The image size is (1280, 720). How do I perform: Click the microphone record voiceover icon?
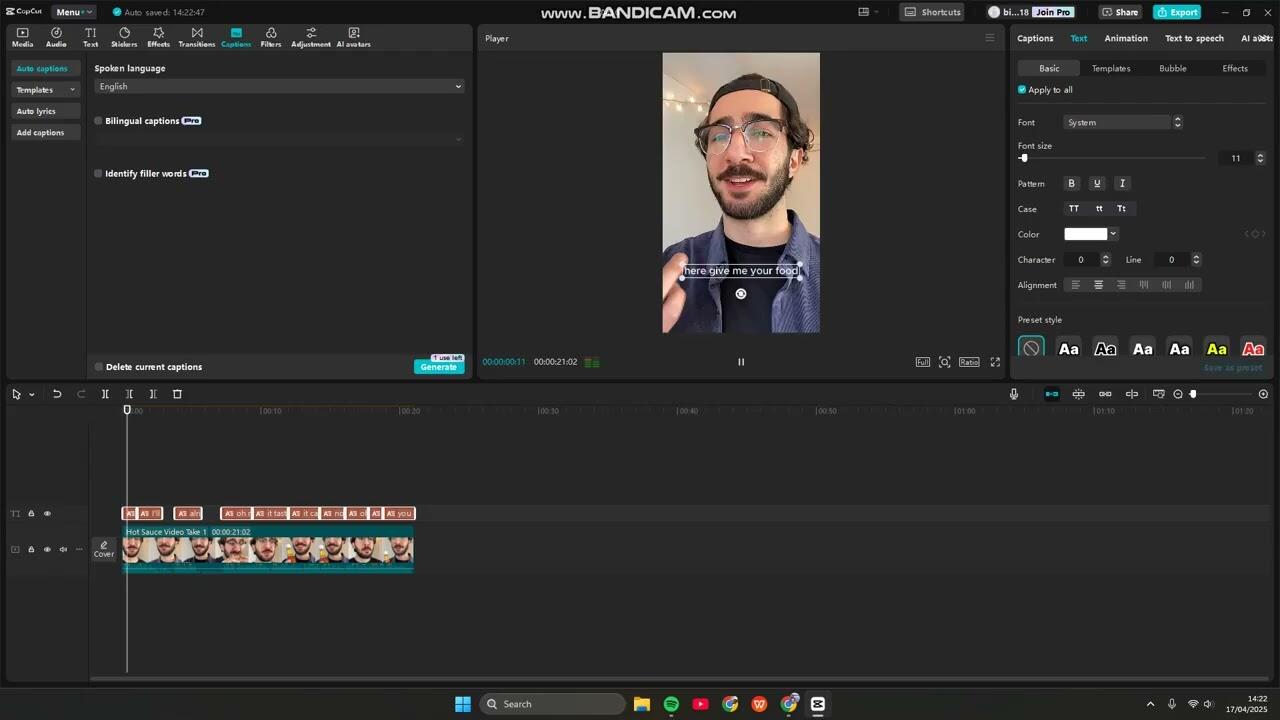click(1013, 394)
